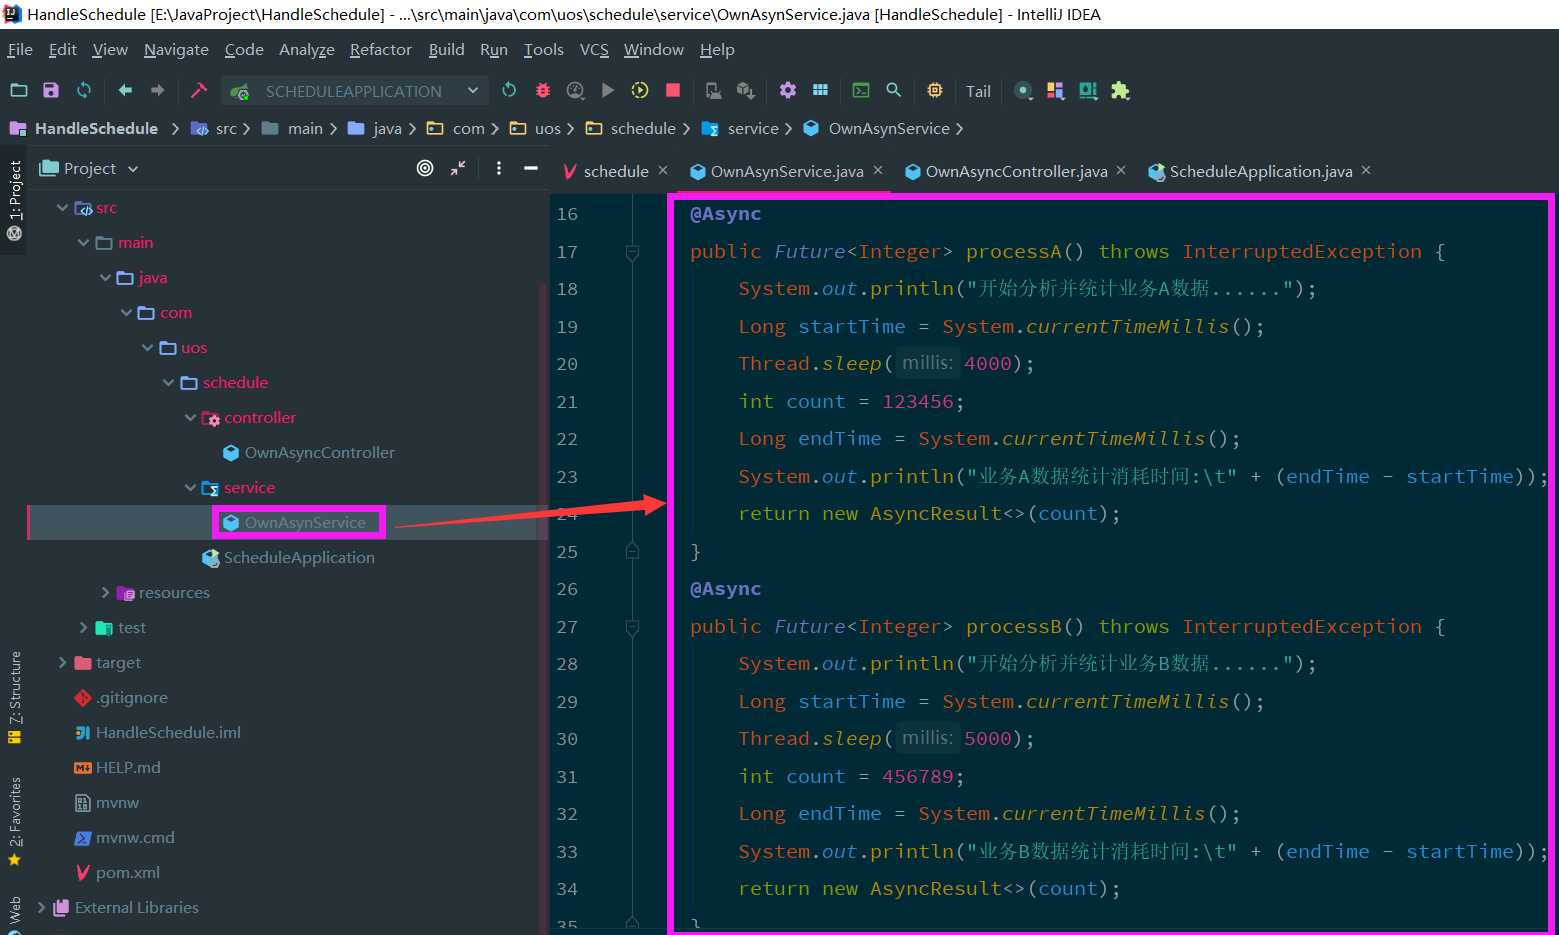Close the ScheduleApplication.java tab
Image resolution: width=1559 pixels, height=935 pixels.
tap(1366, 170)
